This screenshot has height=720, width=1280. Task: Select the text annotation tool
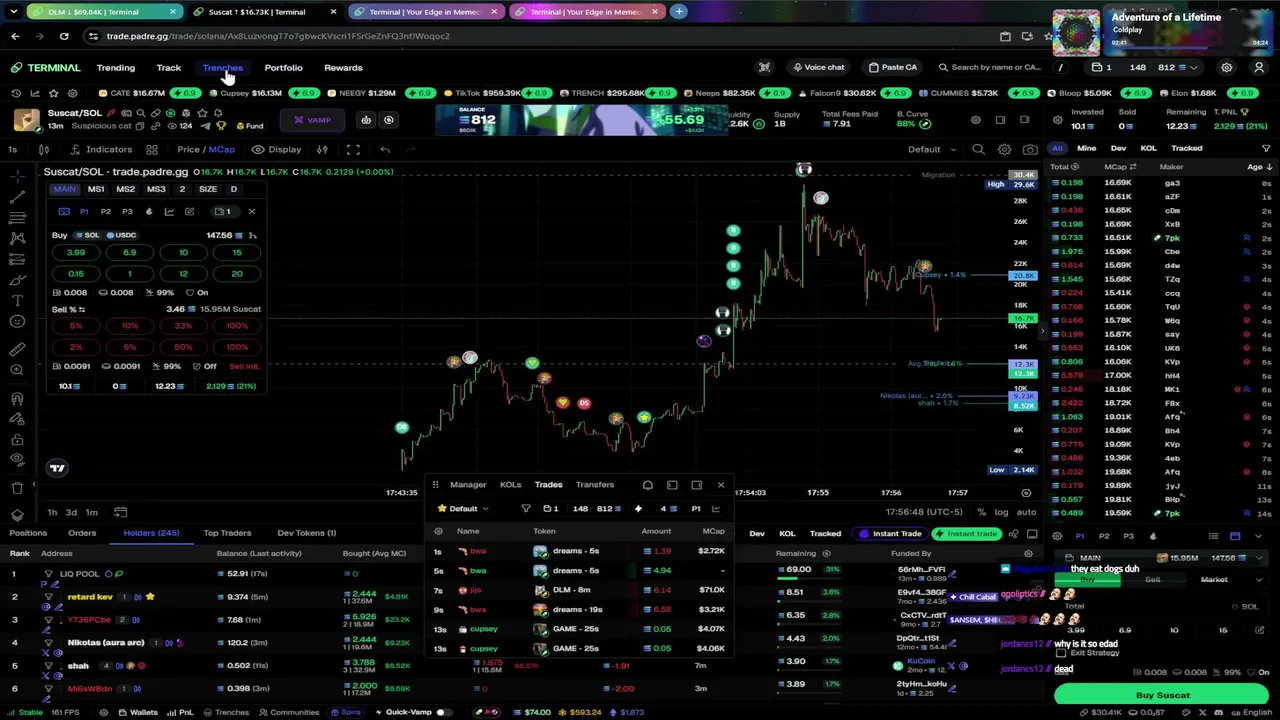(17, 300)
